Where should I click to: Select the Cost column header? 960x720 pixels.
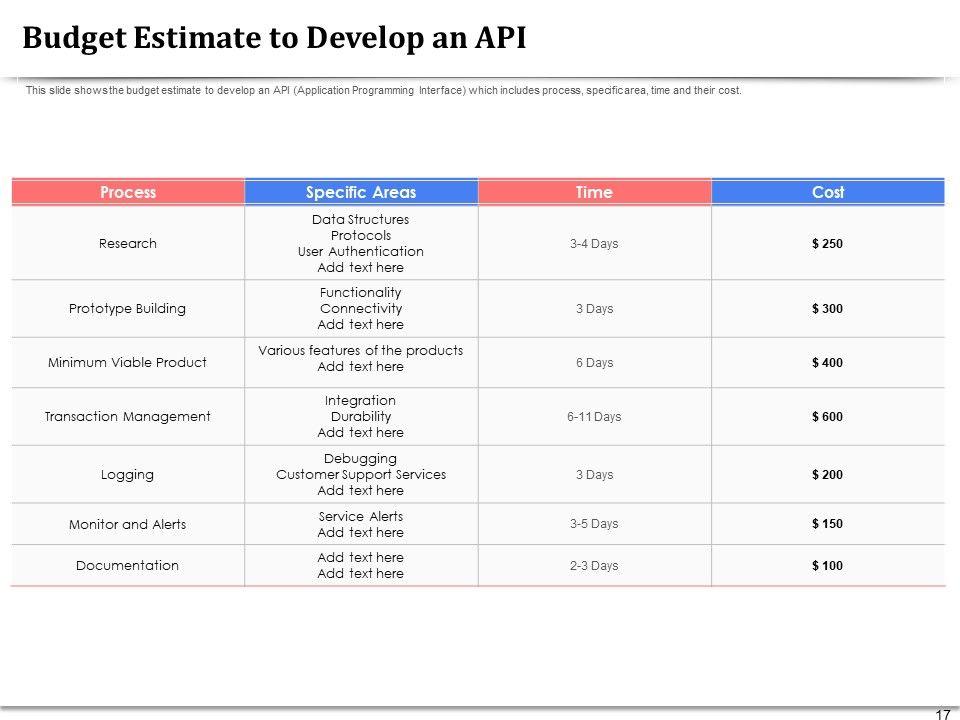pos(828,192)
